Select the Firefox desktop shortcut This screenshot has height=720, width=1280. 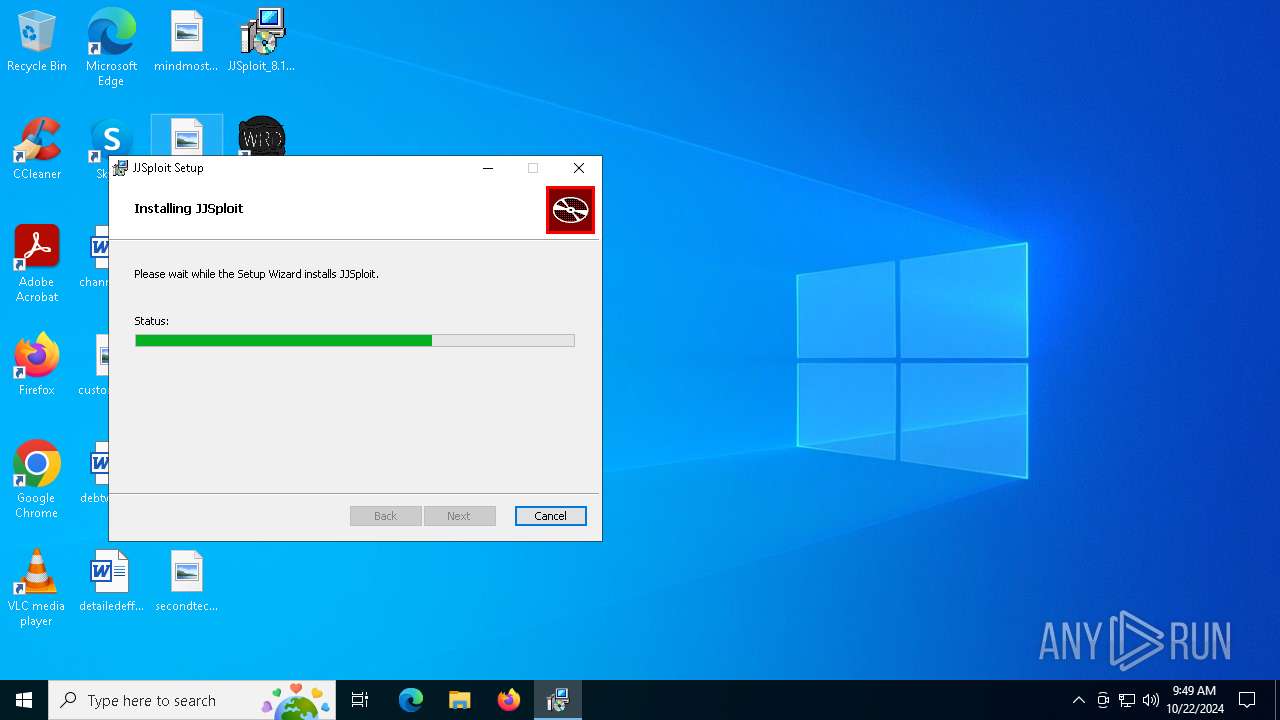click(37, 366)
